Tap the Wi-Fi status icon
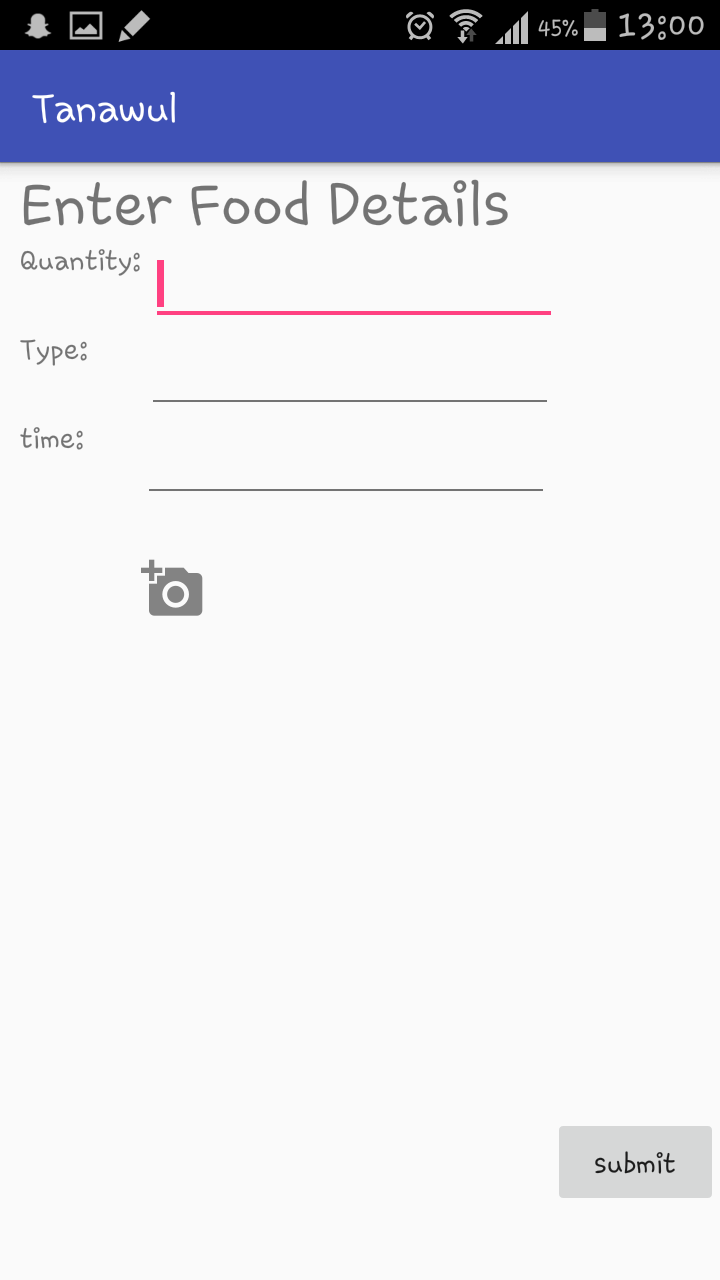Viewport: 720px width, 1280px height. [x=466, y=26]
